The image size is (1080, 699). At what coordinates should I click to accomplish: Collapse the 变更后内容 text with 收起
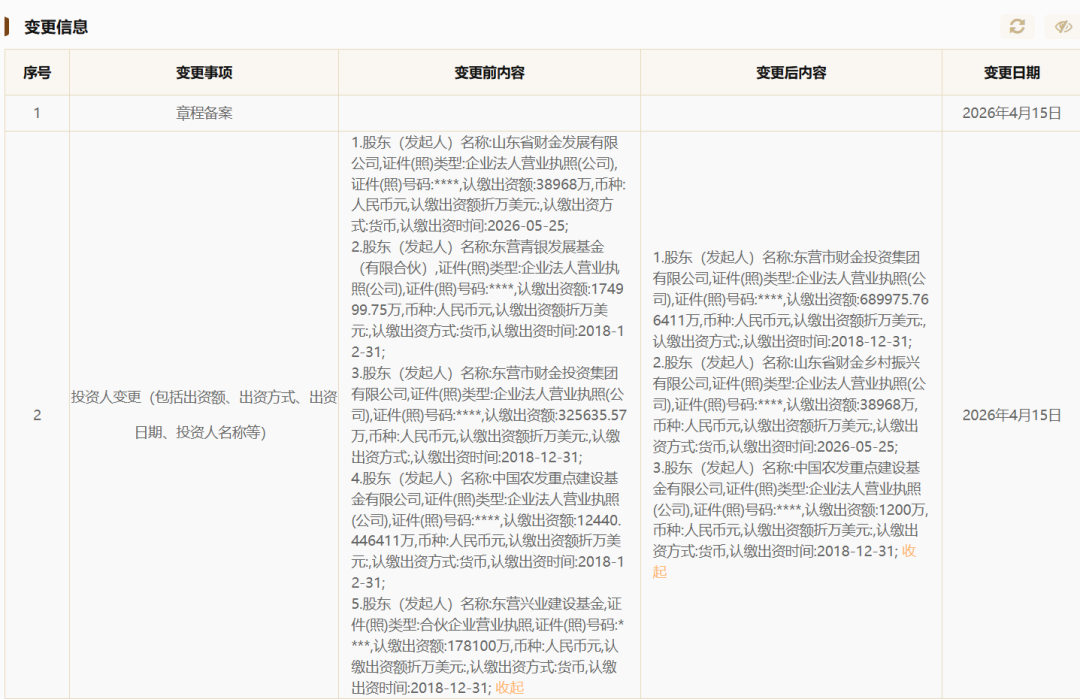point(660,571)
